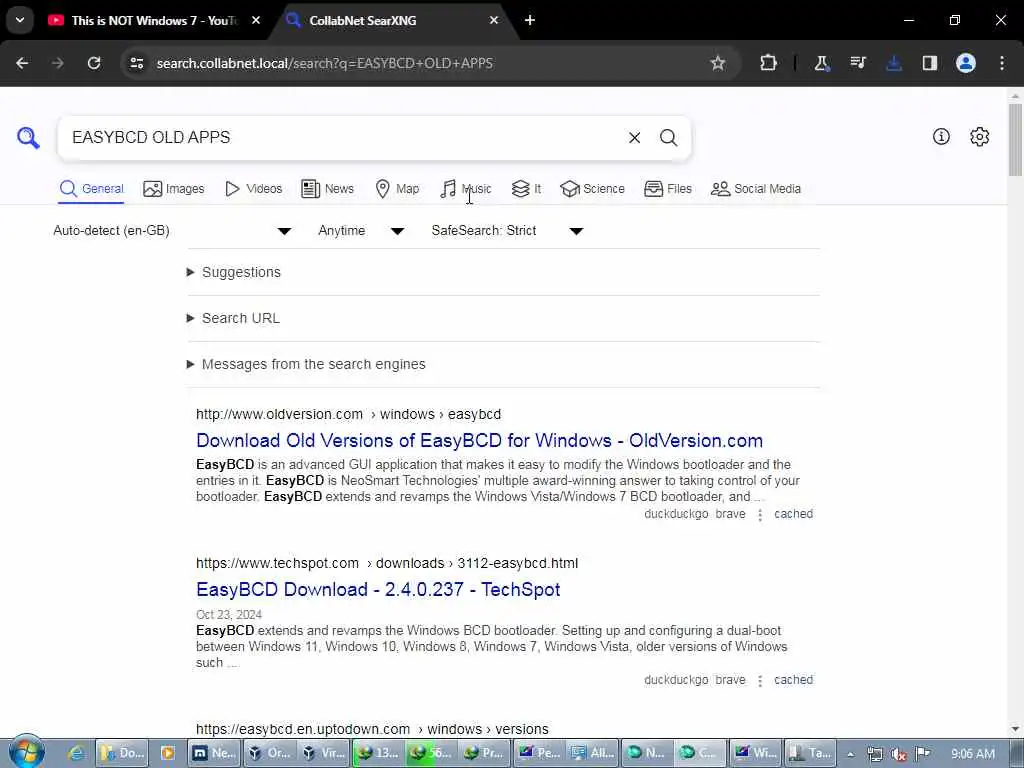
Task: Bookmark this page with the star
Action: point(718,63)
